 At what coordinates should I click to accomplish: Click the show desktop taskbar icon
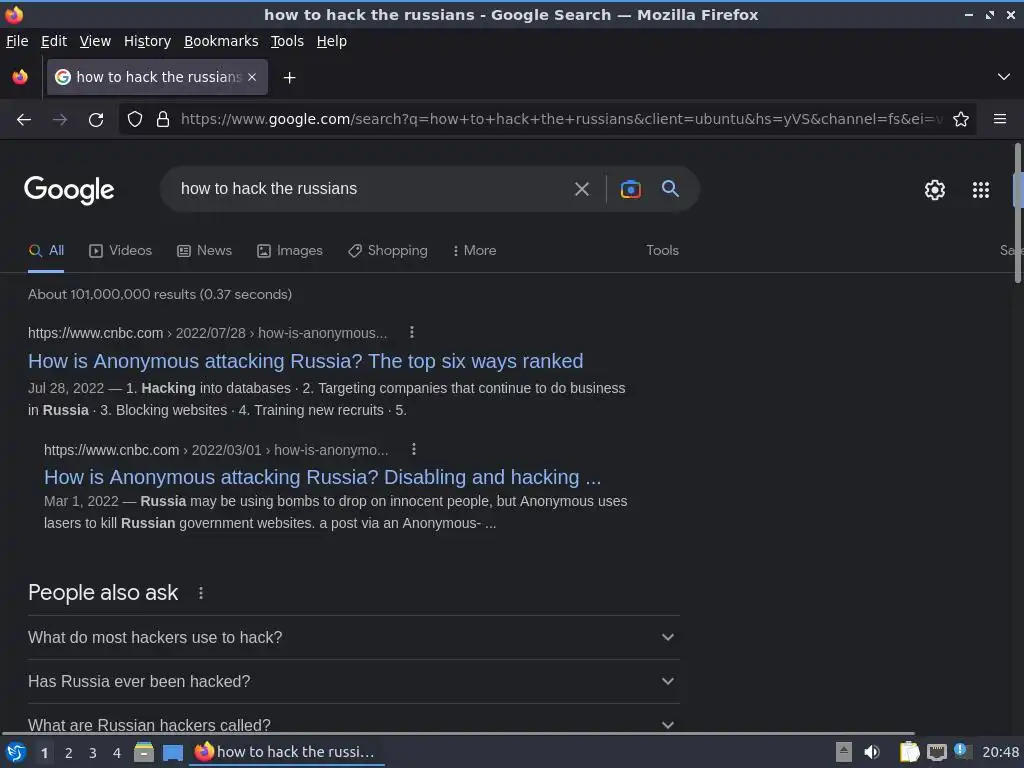(172, 753)
